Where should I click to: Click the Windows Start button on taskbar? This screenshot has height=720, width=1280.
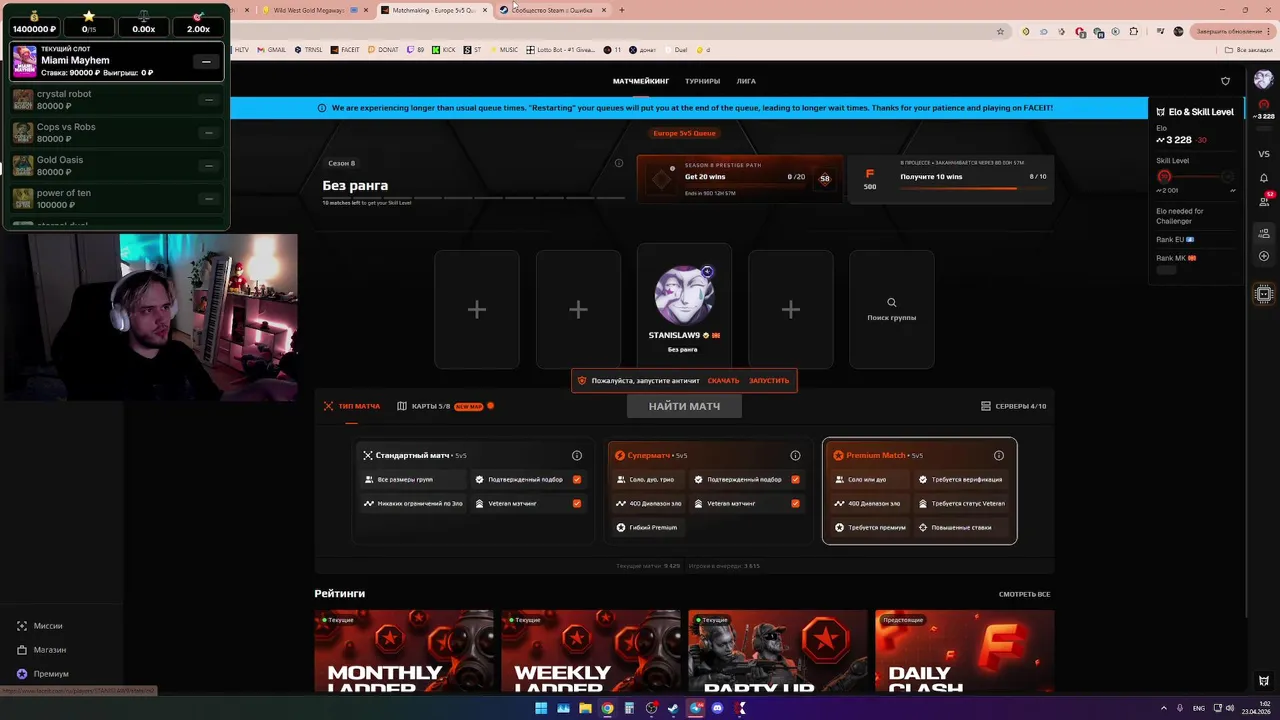(x=541, y=708)
